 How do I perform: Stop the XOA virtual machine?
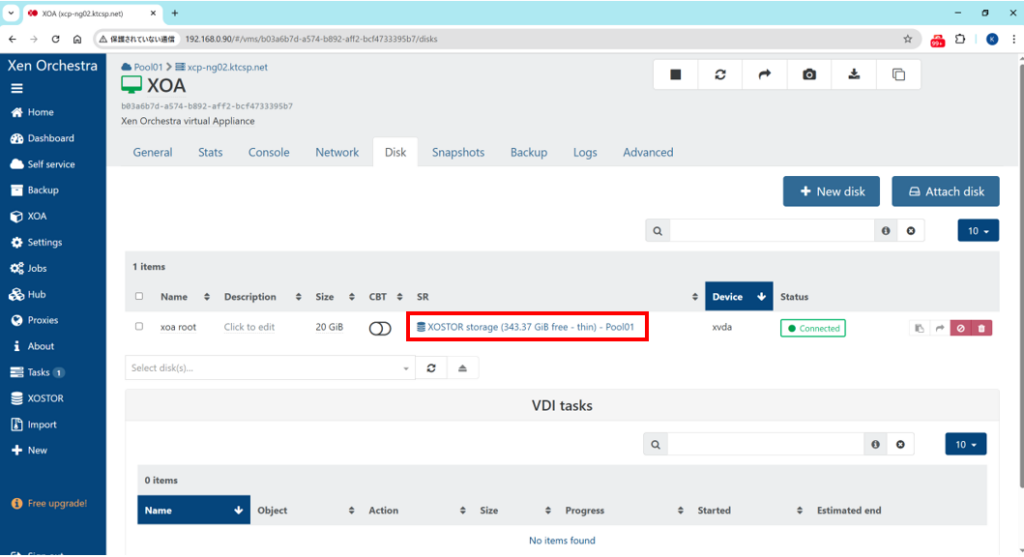coord(675,75)
